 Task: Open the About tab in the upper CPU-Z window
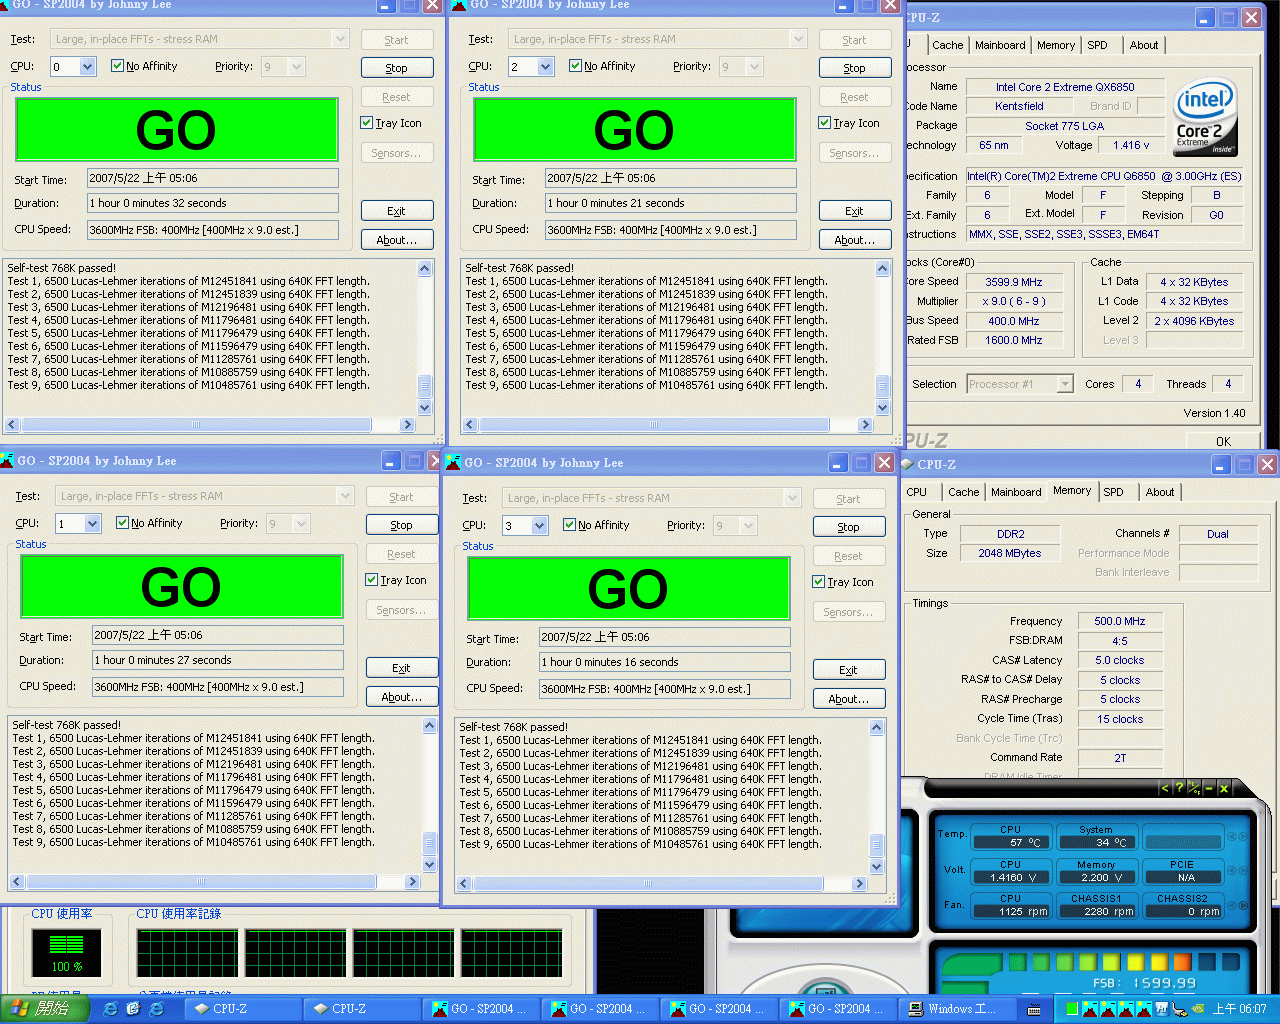click(1144, 45)
